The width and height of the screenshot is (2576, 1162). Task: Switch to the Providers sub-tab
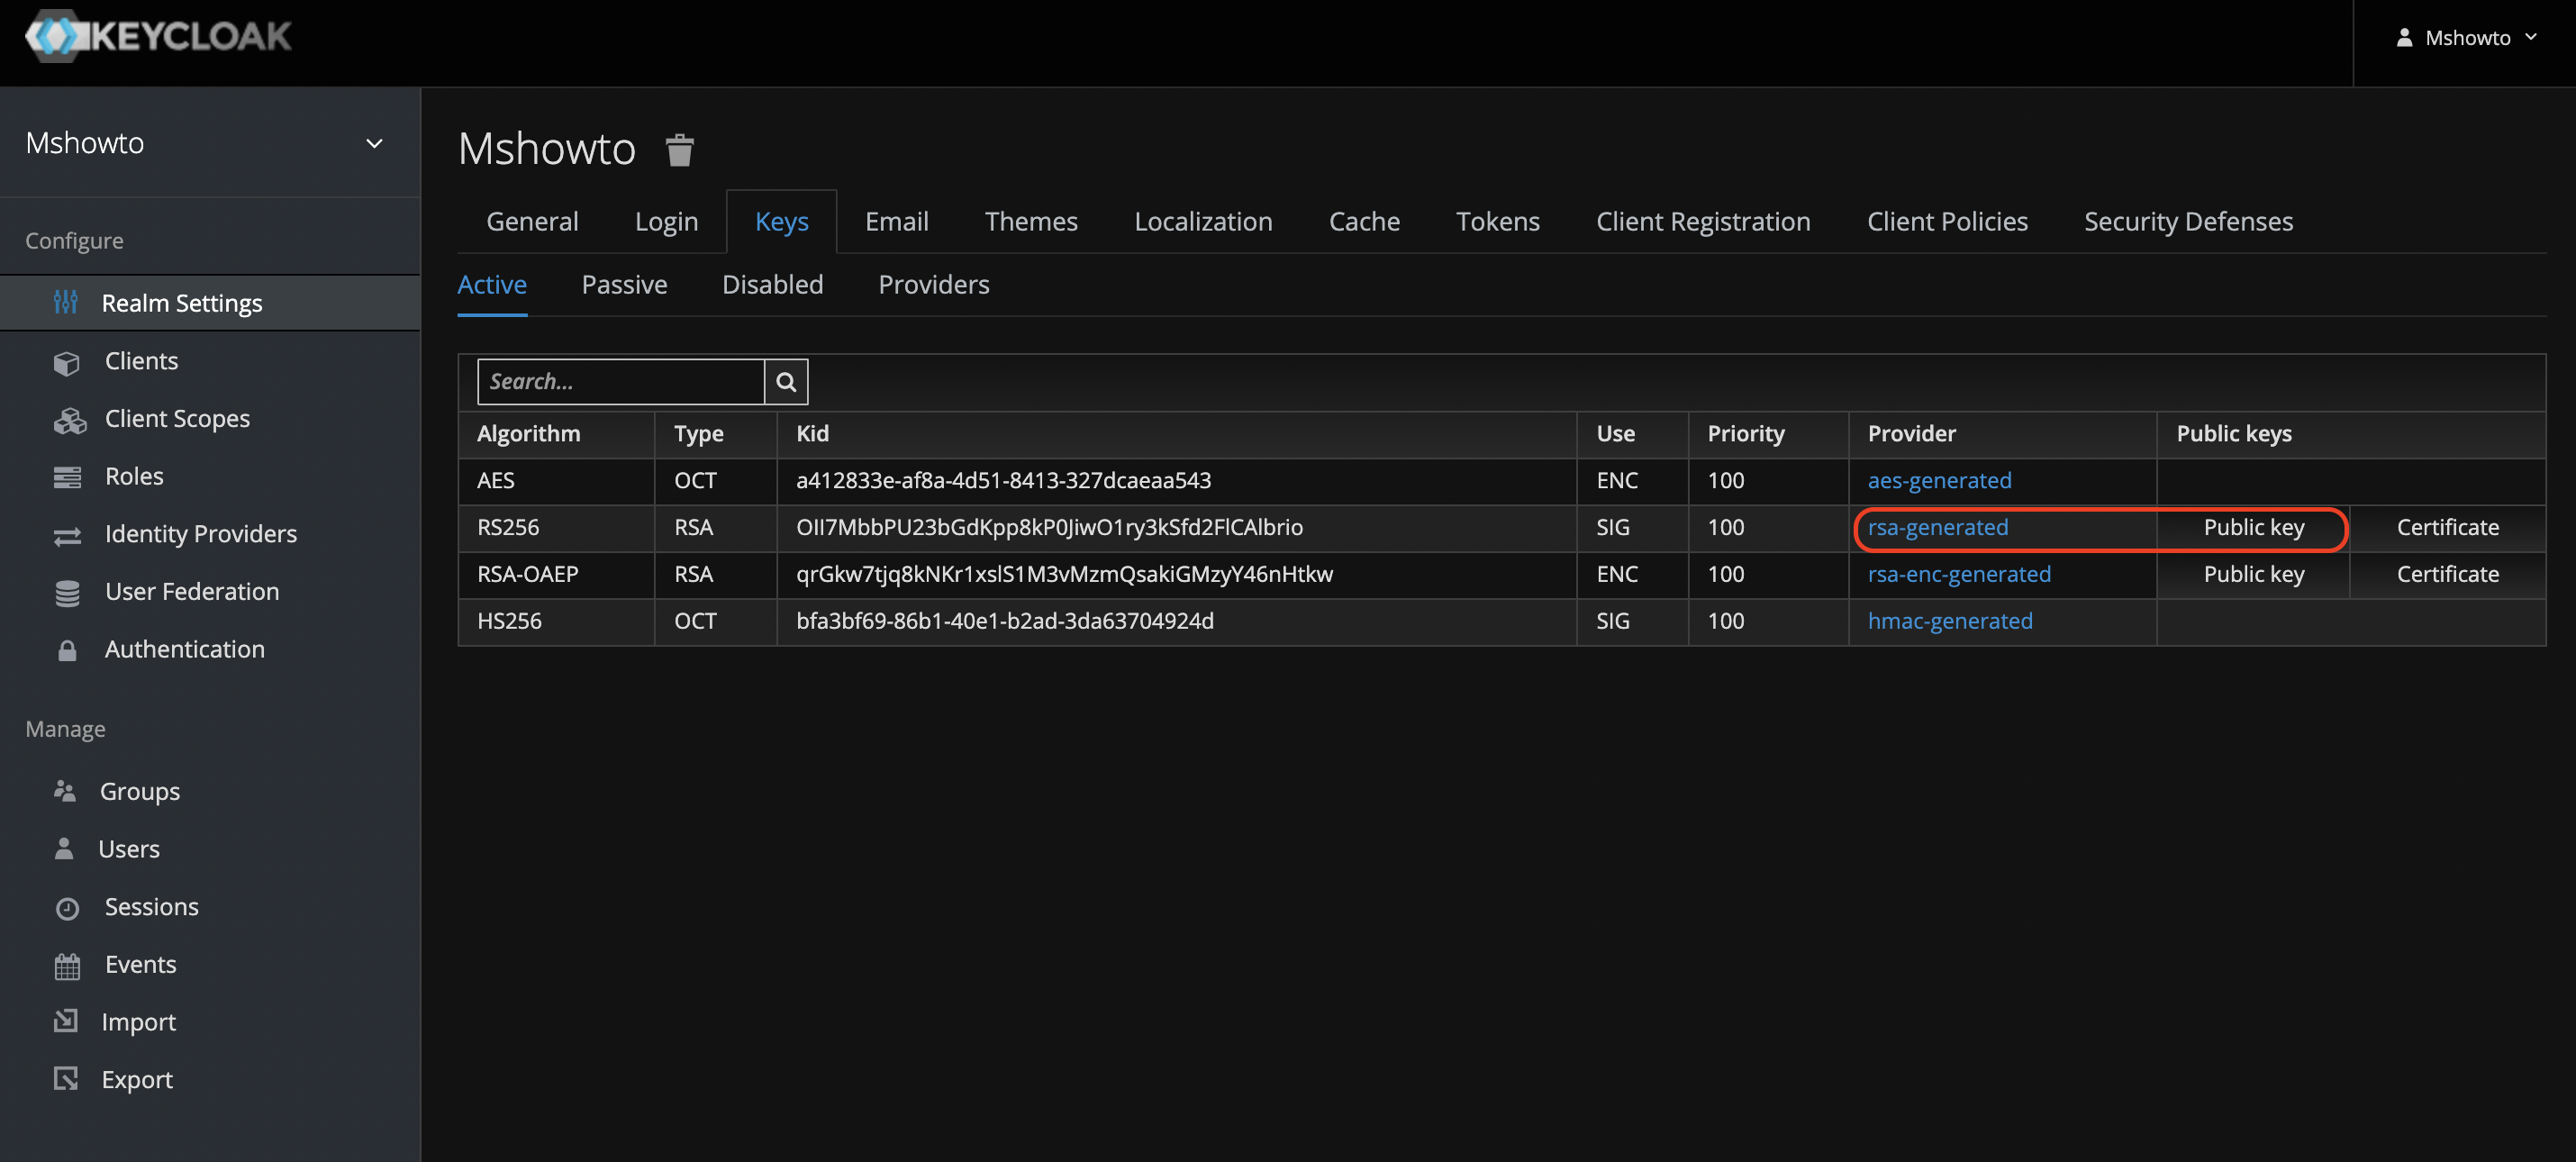click(x=933, y=285)
